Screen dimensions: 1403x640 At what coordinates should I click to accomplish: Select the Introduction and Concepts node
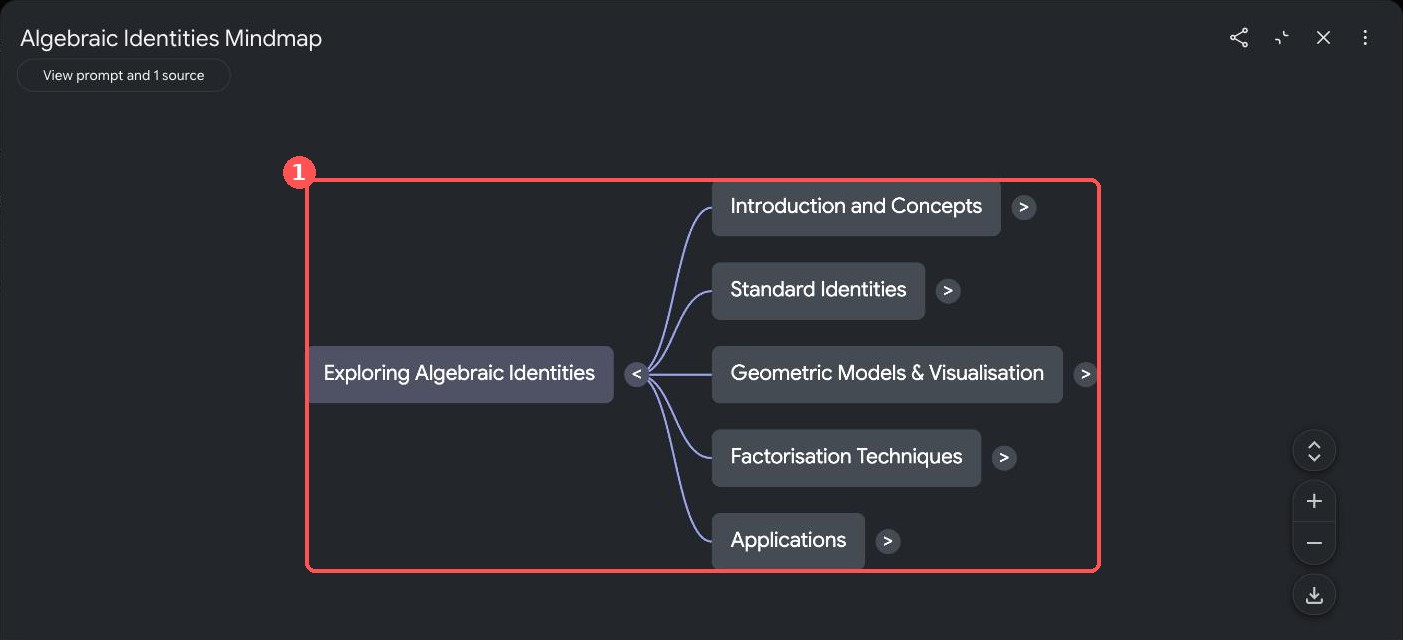tap(856, 207)
